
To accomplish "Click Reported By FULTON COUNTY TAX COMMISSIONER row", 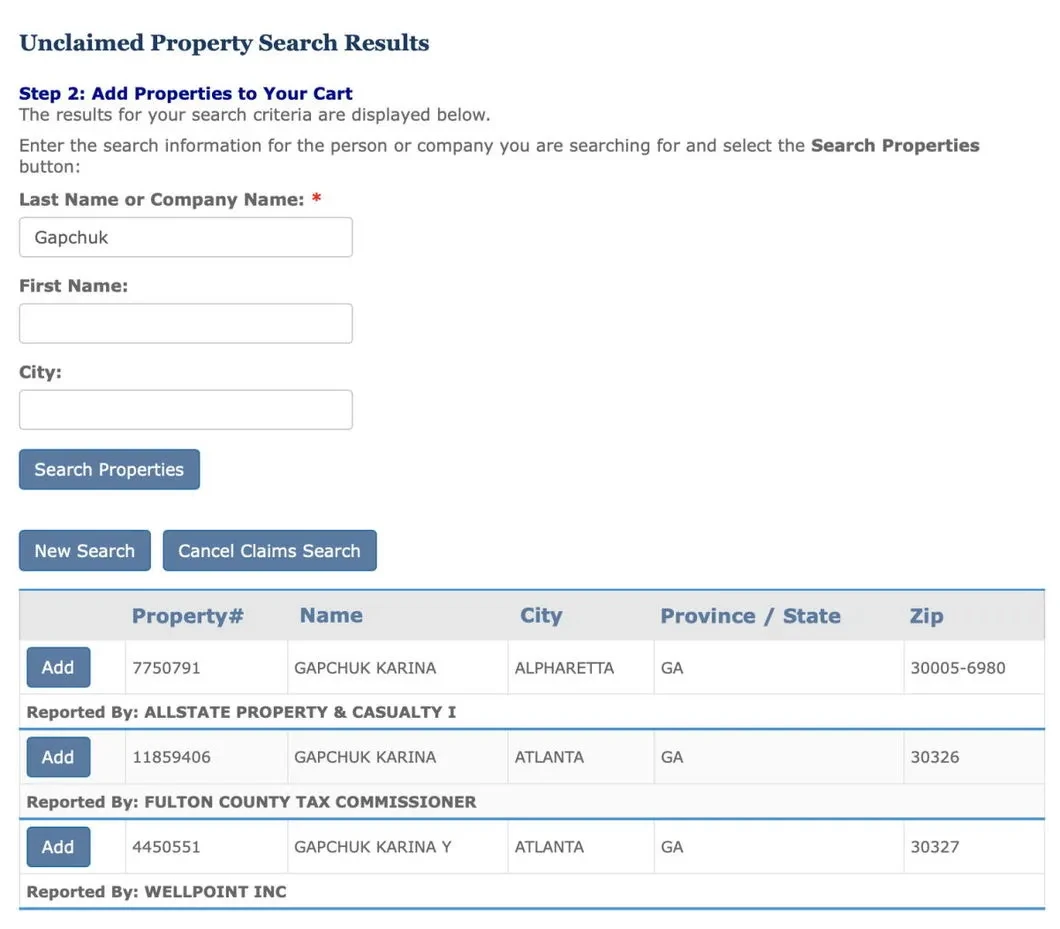I will tap(251, 801).
